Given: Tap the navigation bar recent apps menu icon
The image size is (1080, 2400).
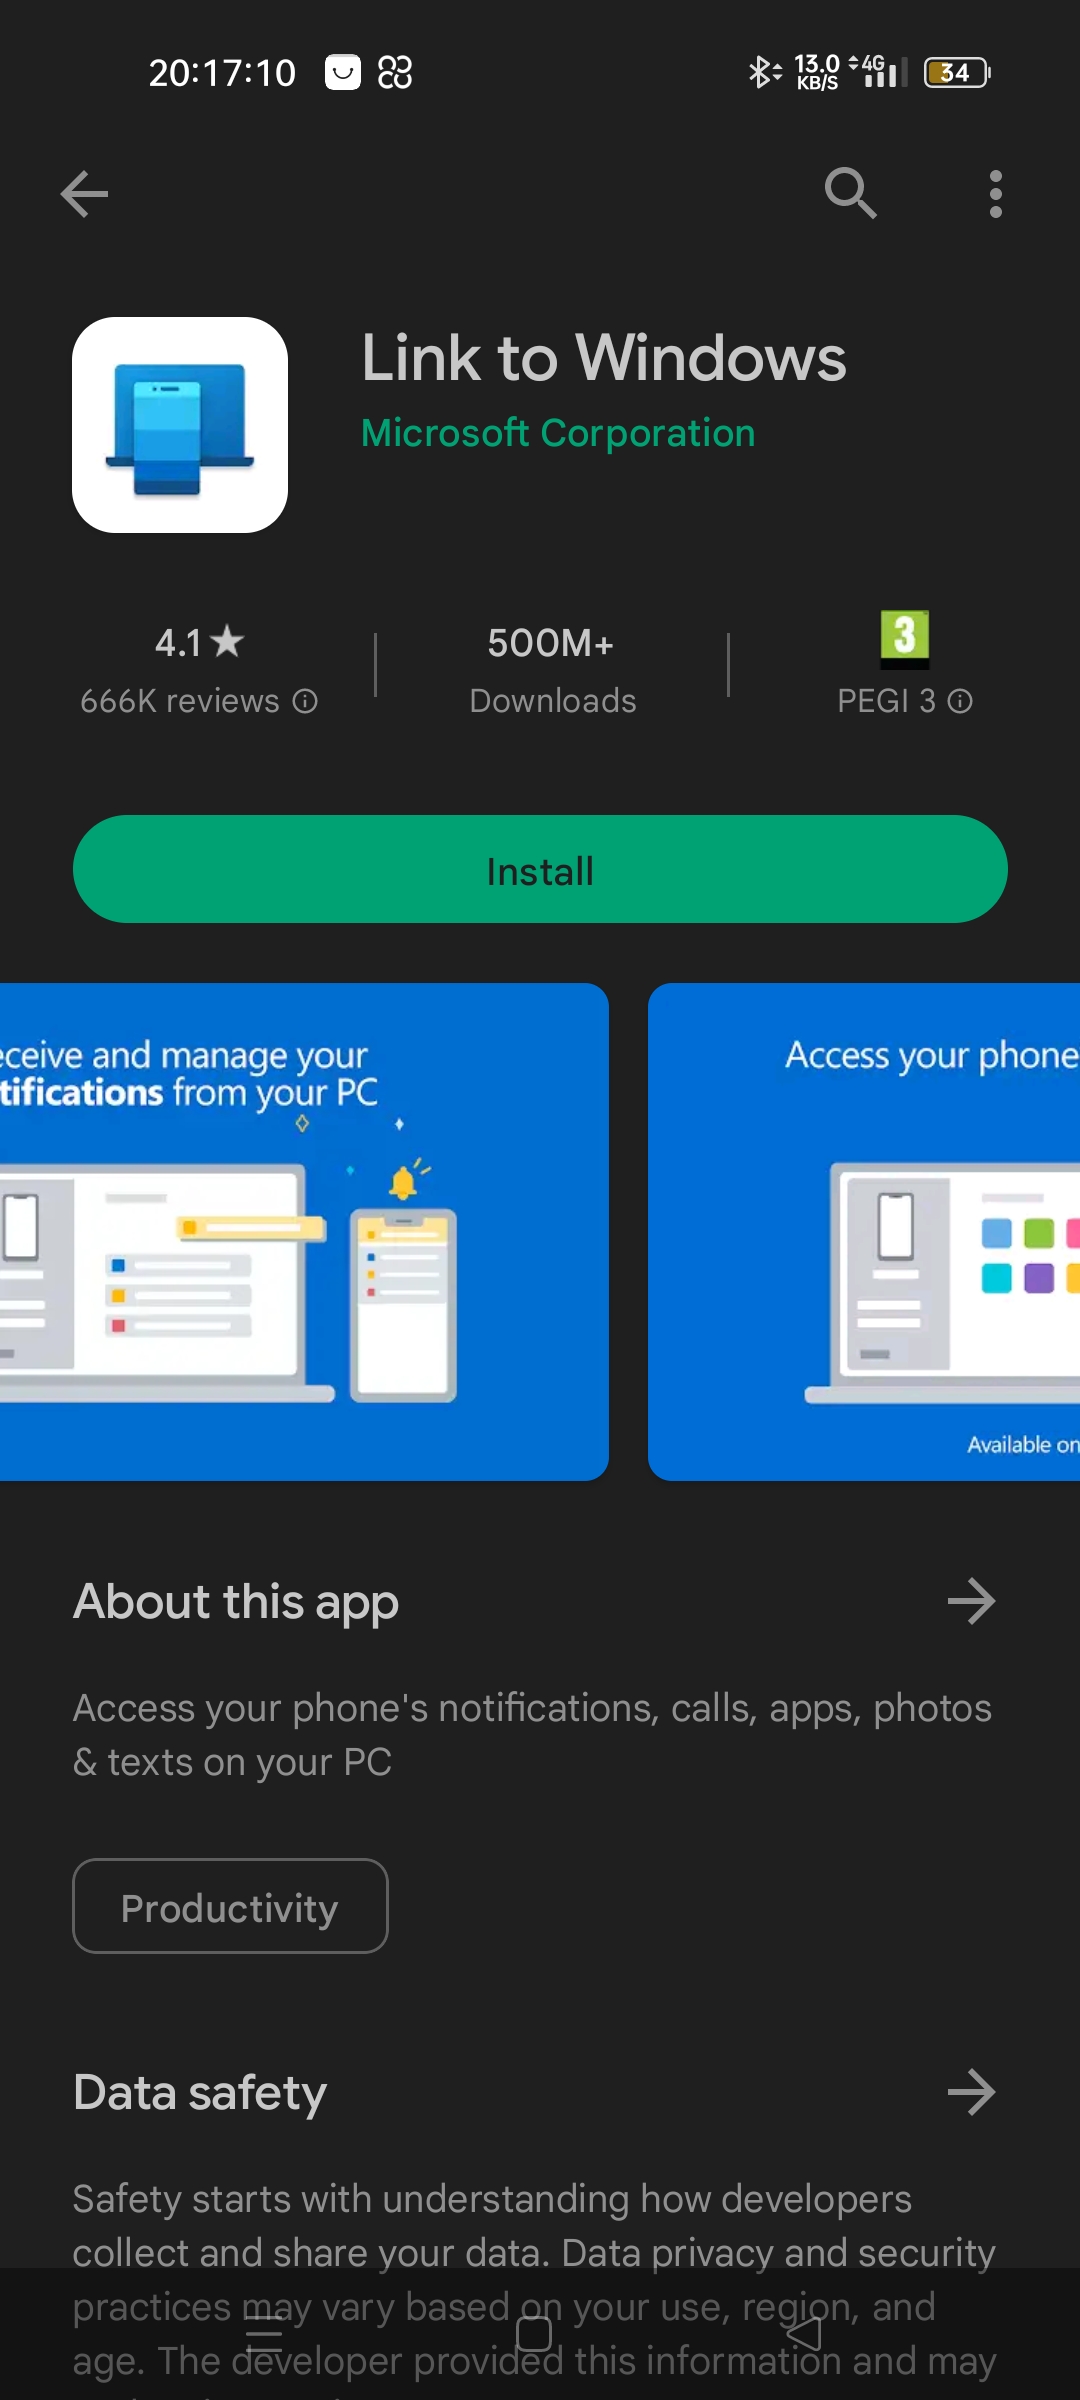Looking at the screenshot, I should click(x=264, y=2335).
